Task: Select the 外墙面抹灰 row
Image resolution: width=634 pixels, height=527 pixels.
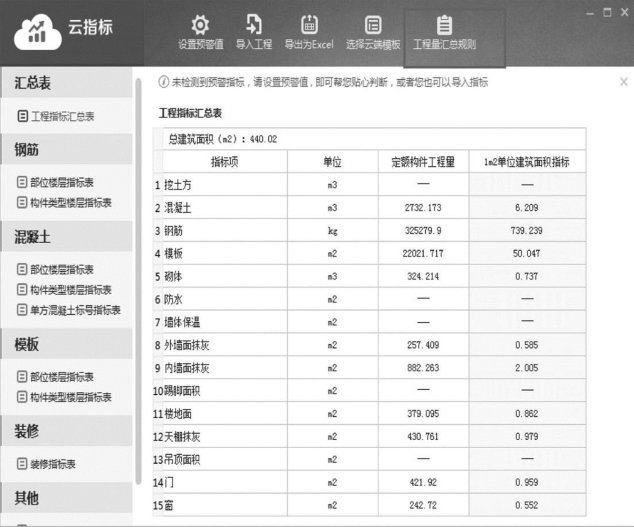Action: [x=369, y=345]
